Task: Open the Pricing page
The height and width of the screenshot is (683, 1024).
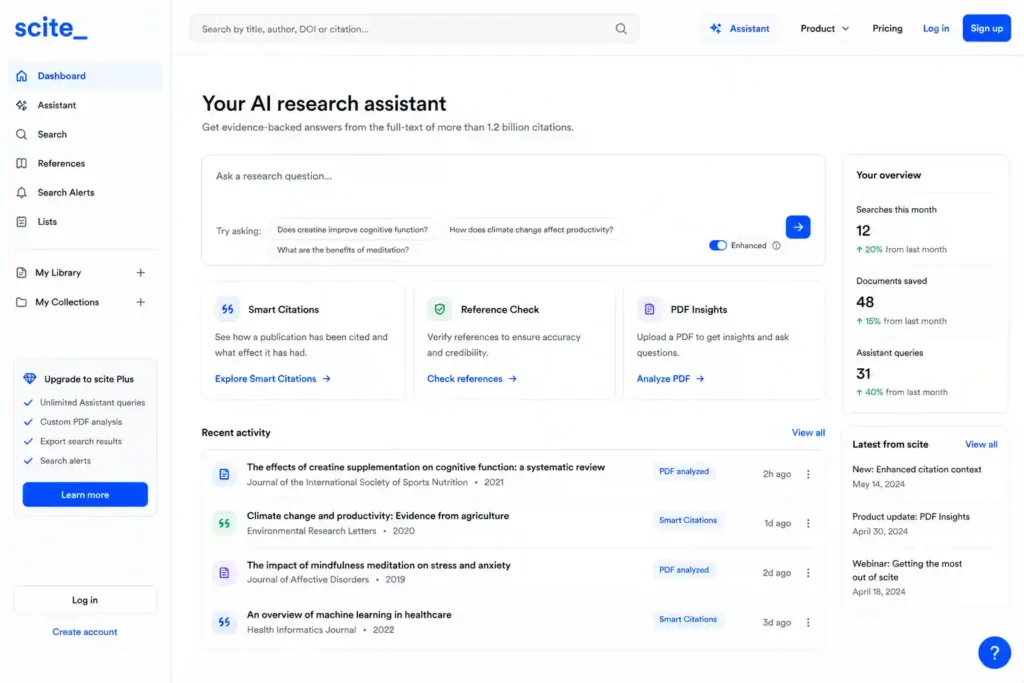Action: pyautogui.click(x=887, y=29)
